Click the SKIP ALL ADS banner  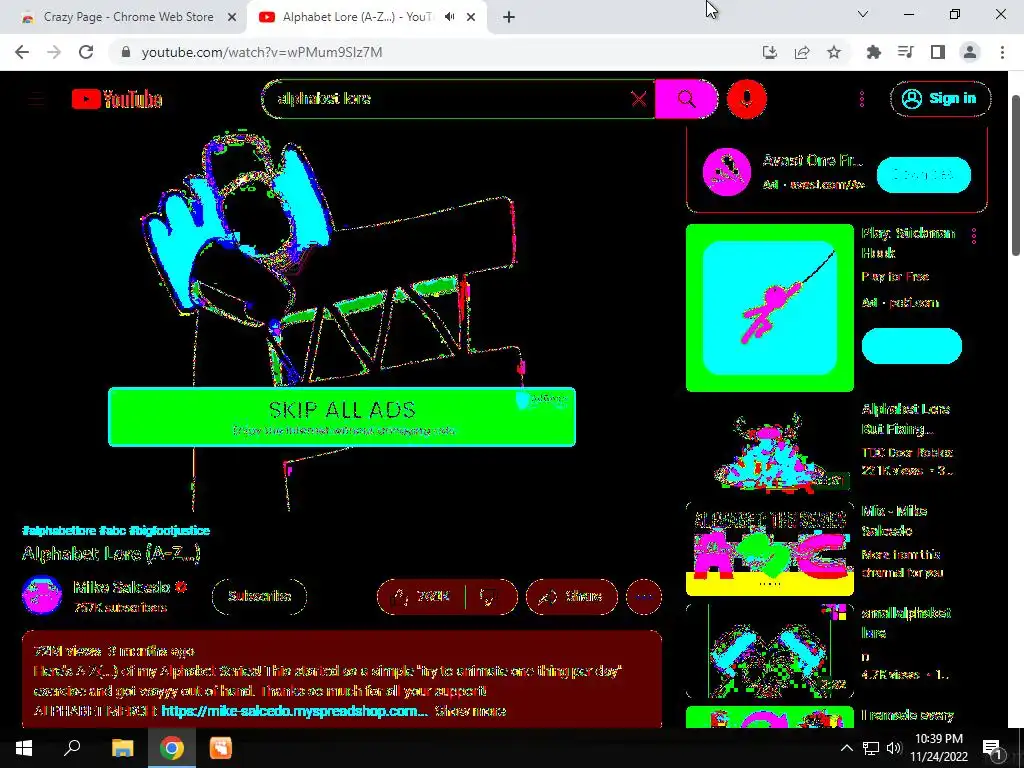point(342,417)
